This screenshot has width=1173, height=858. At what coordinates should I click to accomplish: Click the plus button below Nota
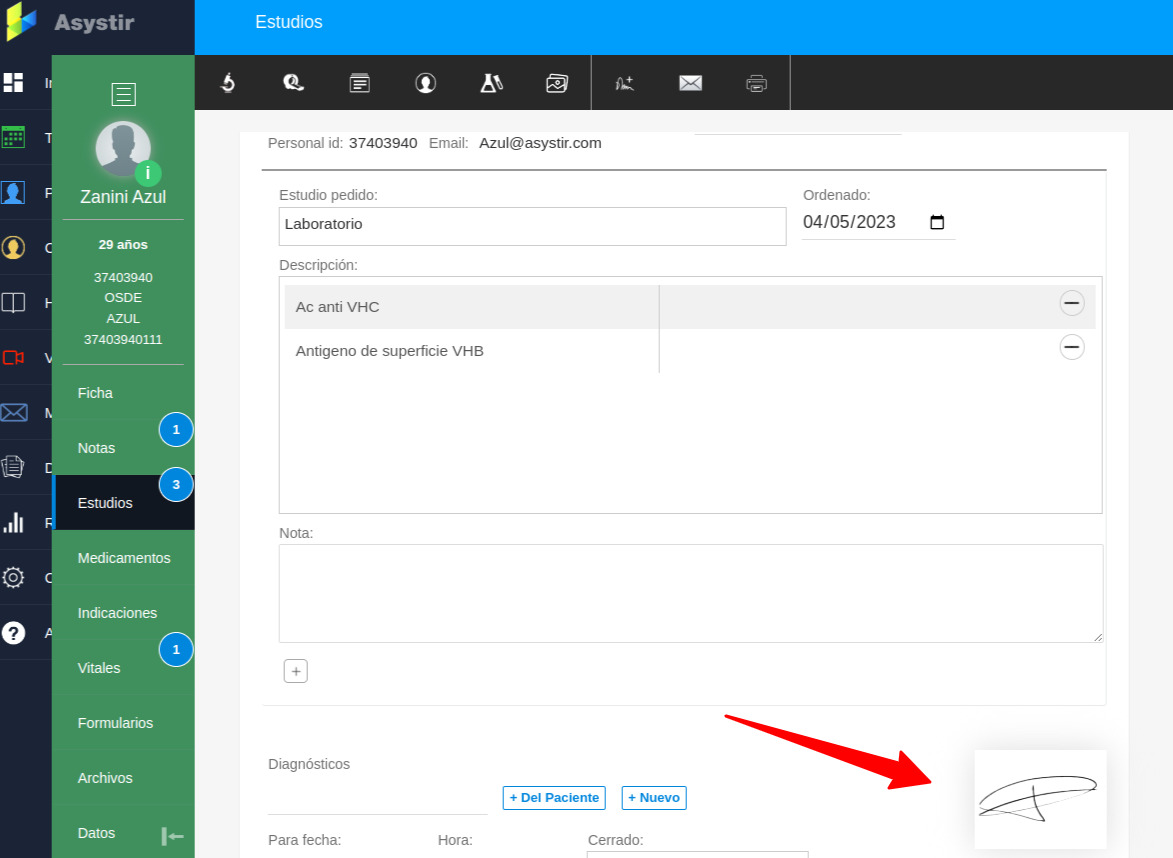pyautogui.click(x=295, y=671)
